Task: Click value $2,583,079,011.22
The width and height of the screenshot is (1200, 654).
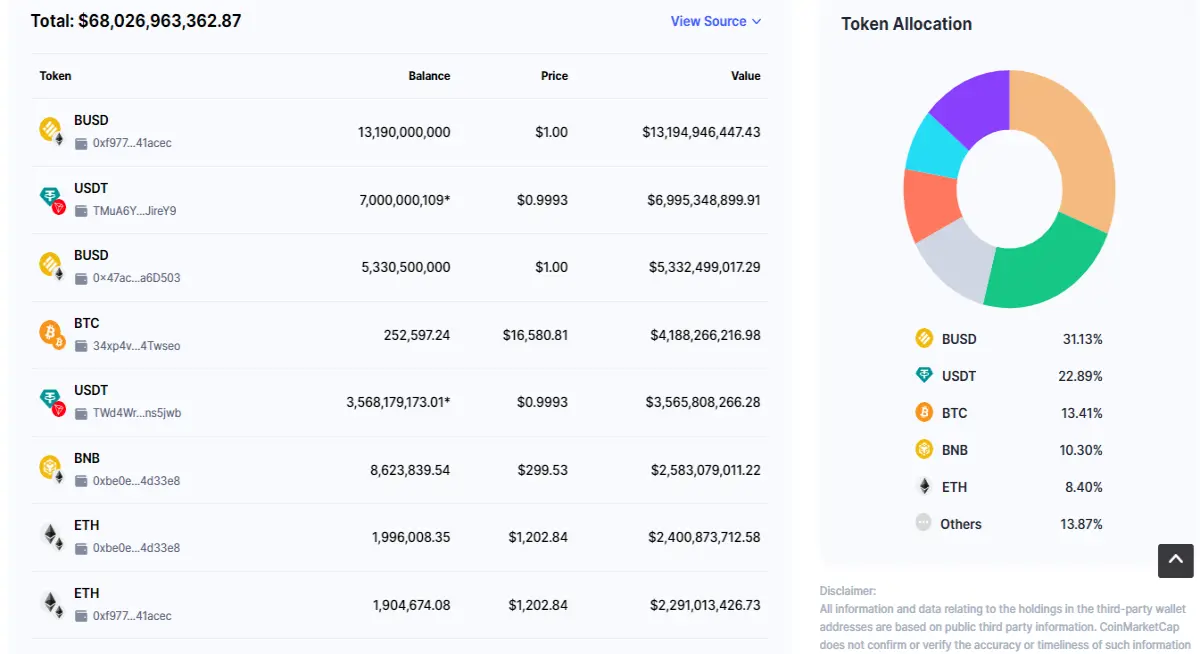Action: [706, 470]
